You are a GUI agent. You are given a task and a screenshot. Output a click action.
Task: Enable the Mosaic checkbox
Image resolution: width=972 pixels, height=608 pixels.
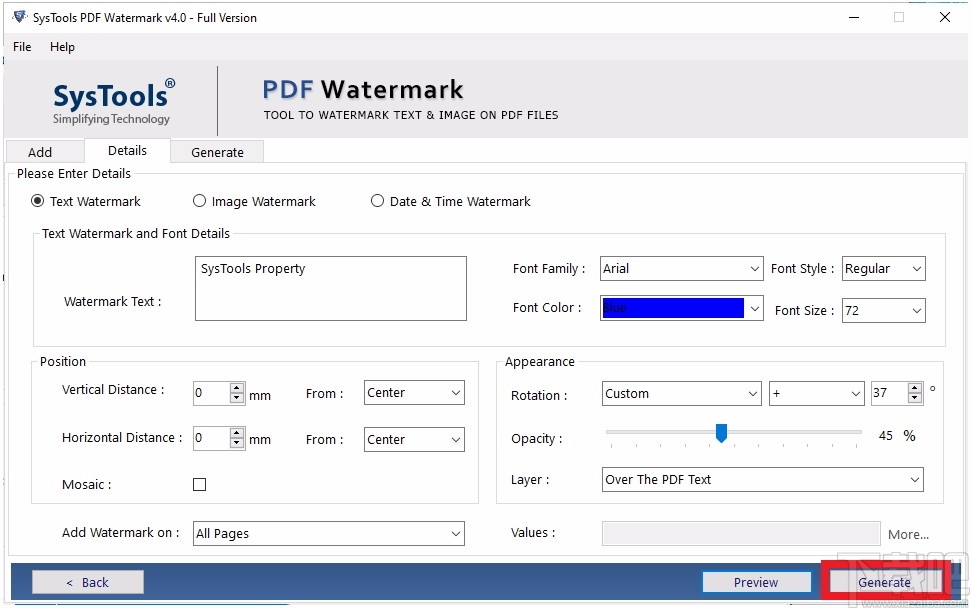(199, 484)
